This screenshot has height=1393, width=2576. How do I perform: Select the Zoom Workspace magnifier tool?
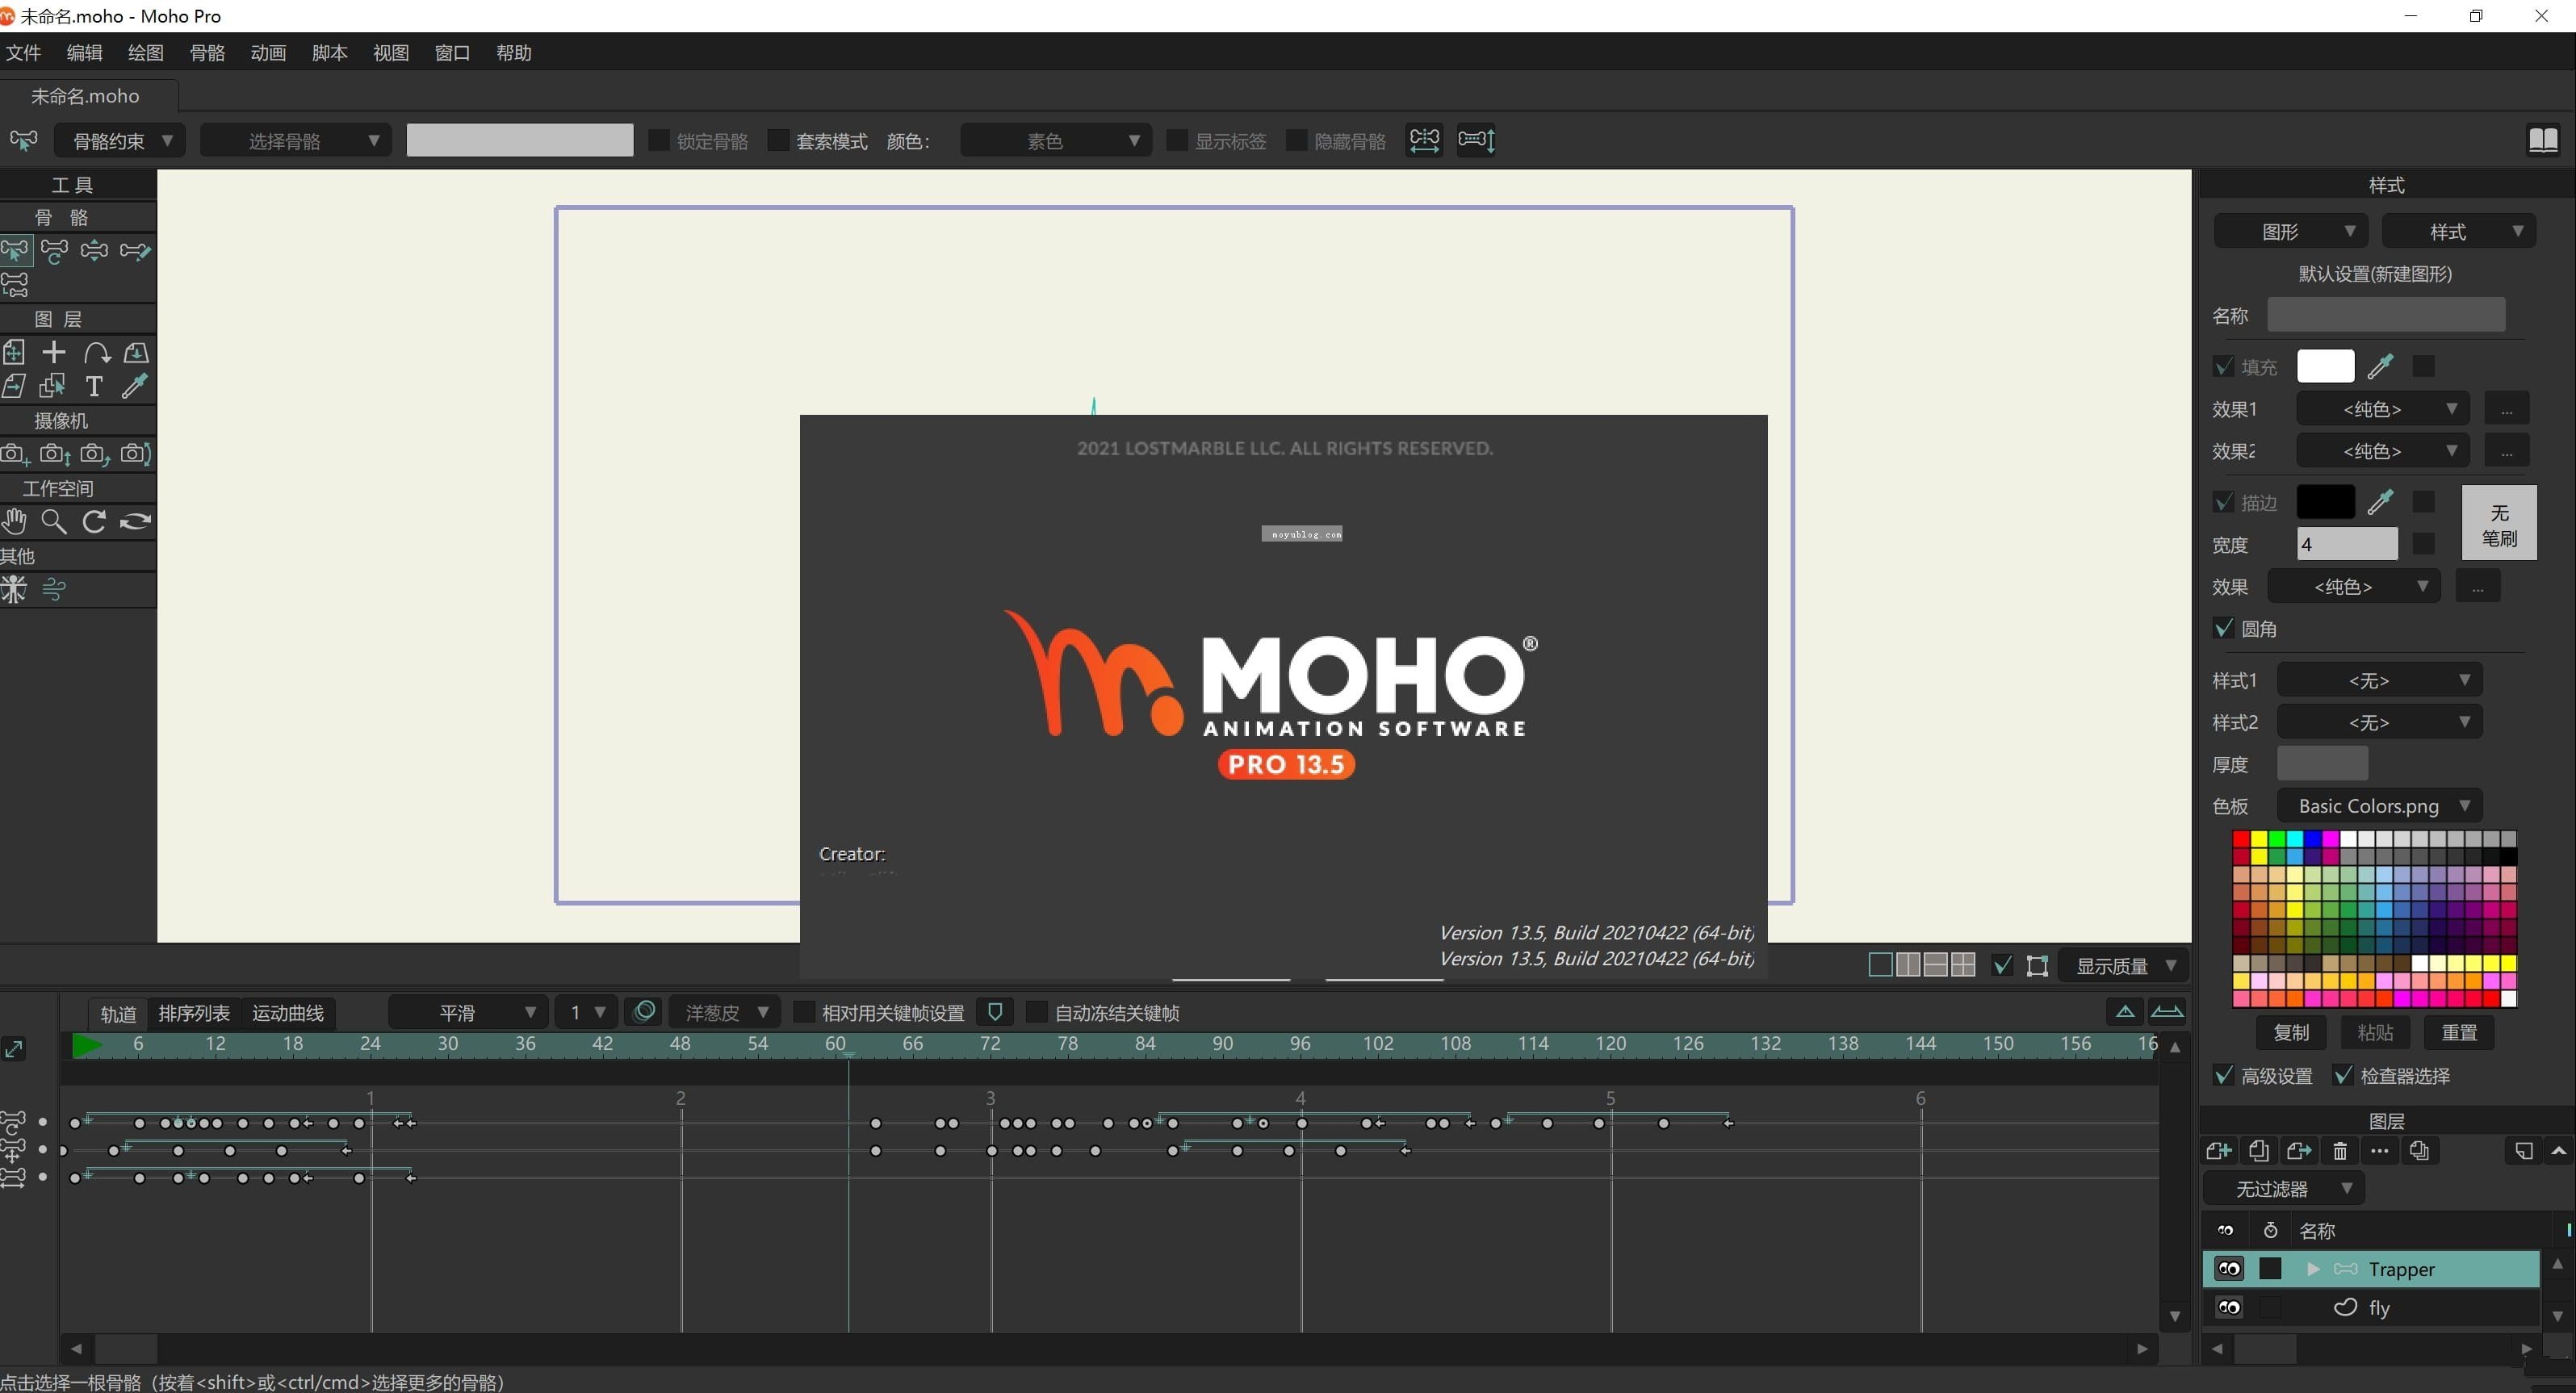coord(54,521)
